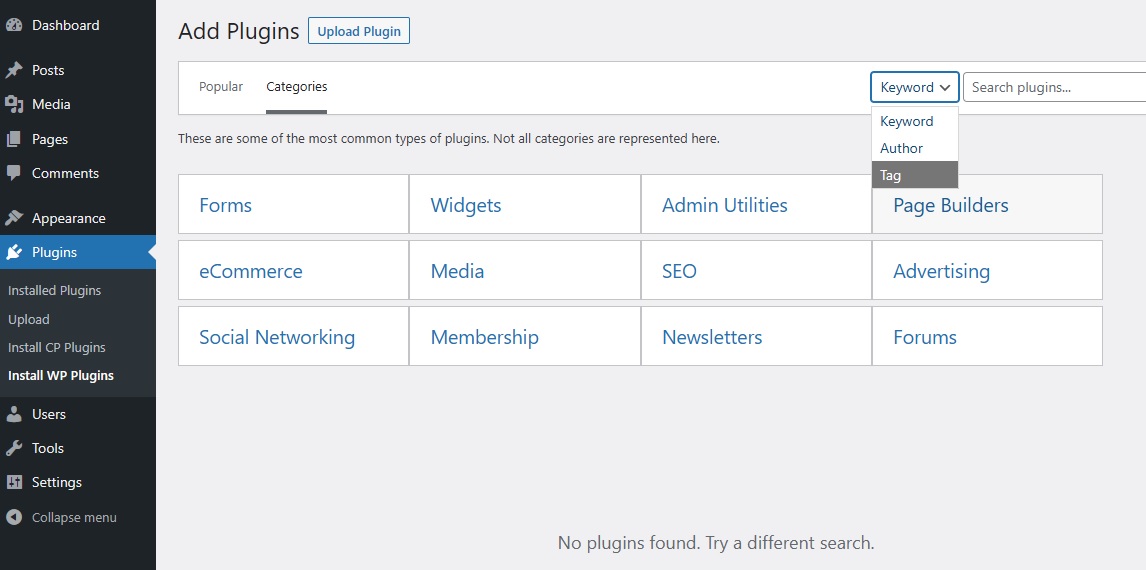Image resolution: width=1146 pixels, height=570 pixels.
Task: Click the Settings sliders icon
Action: [14, 482]
